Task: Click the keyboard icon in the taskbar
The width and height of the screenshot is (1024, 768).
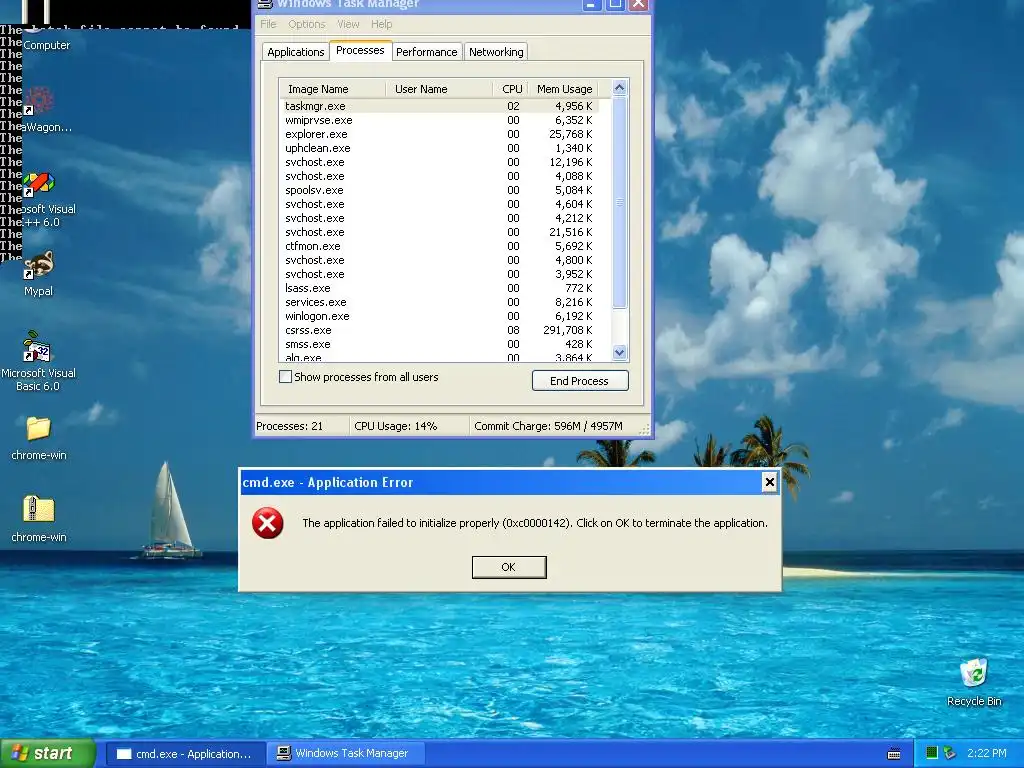Action: [x=894, y=754]
